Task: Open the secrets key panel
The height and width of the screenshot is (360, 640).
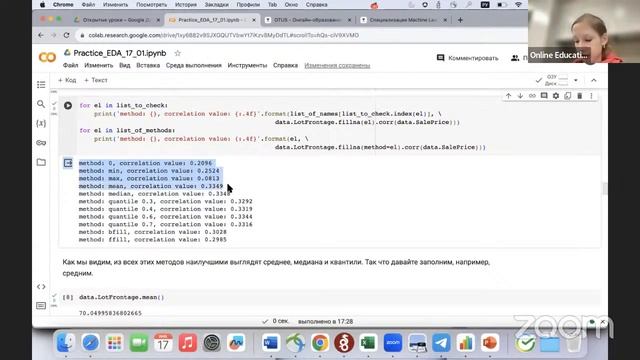Action: pos(41,142)
